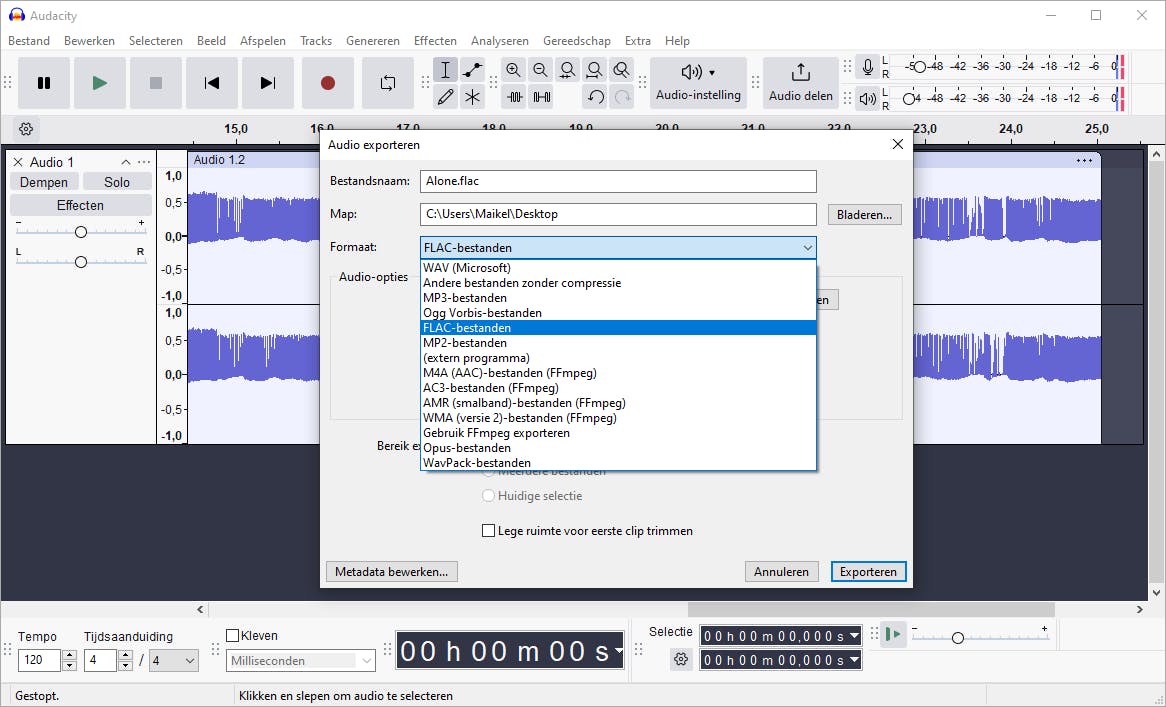Adjust the recording level slider knob
The image size is (1166, 707).
pos(919,67)
